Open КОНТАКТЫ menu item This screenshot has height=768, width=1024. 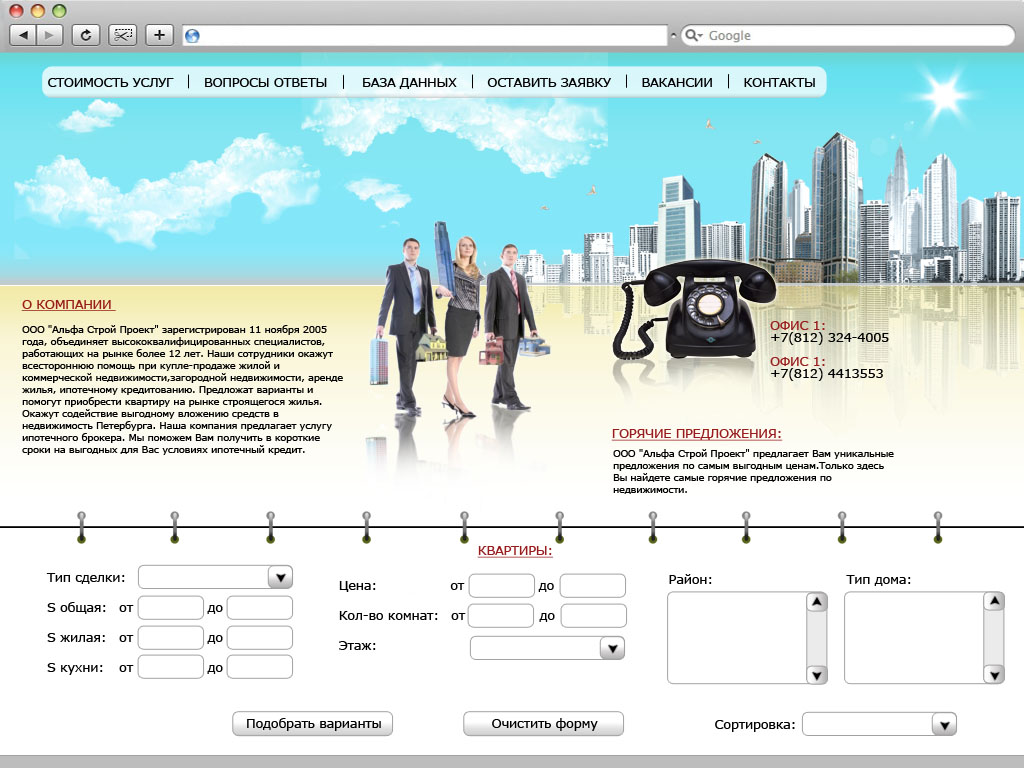(x=779, y=82)
